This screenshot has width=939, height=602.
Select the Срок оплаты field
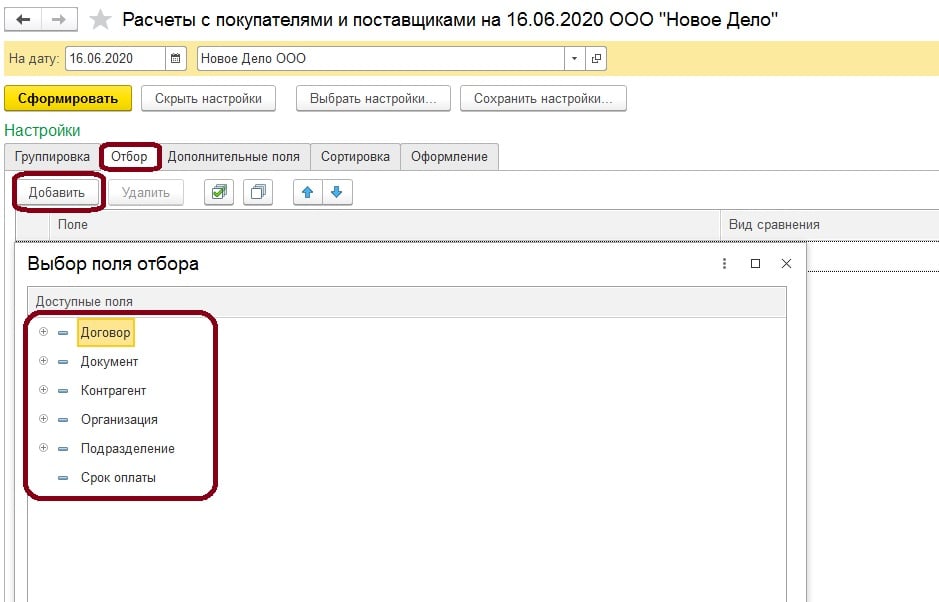tap(118, 478)
